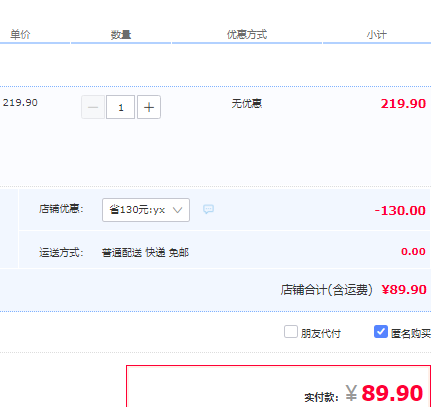Click the 数量 column header
Screen dimensions: 437x407
[121, 34]
